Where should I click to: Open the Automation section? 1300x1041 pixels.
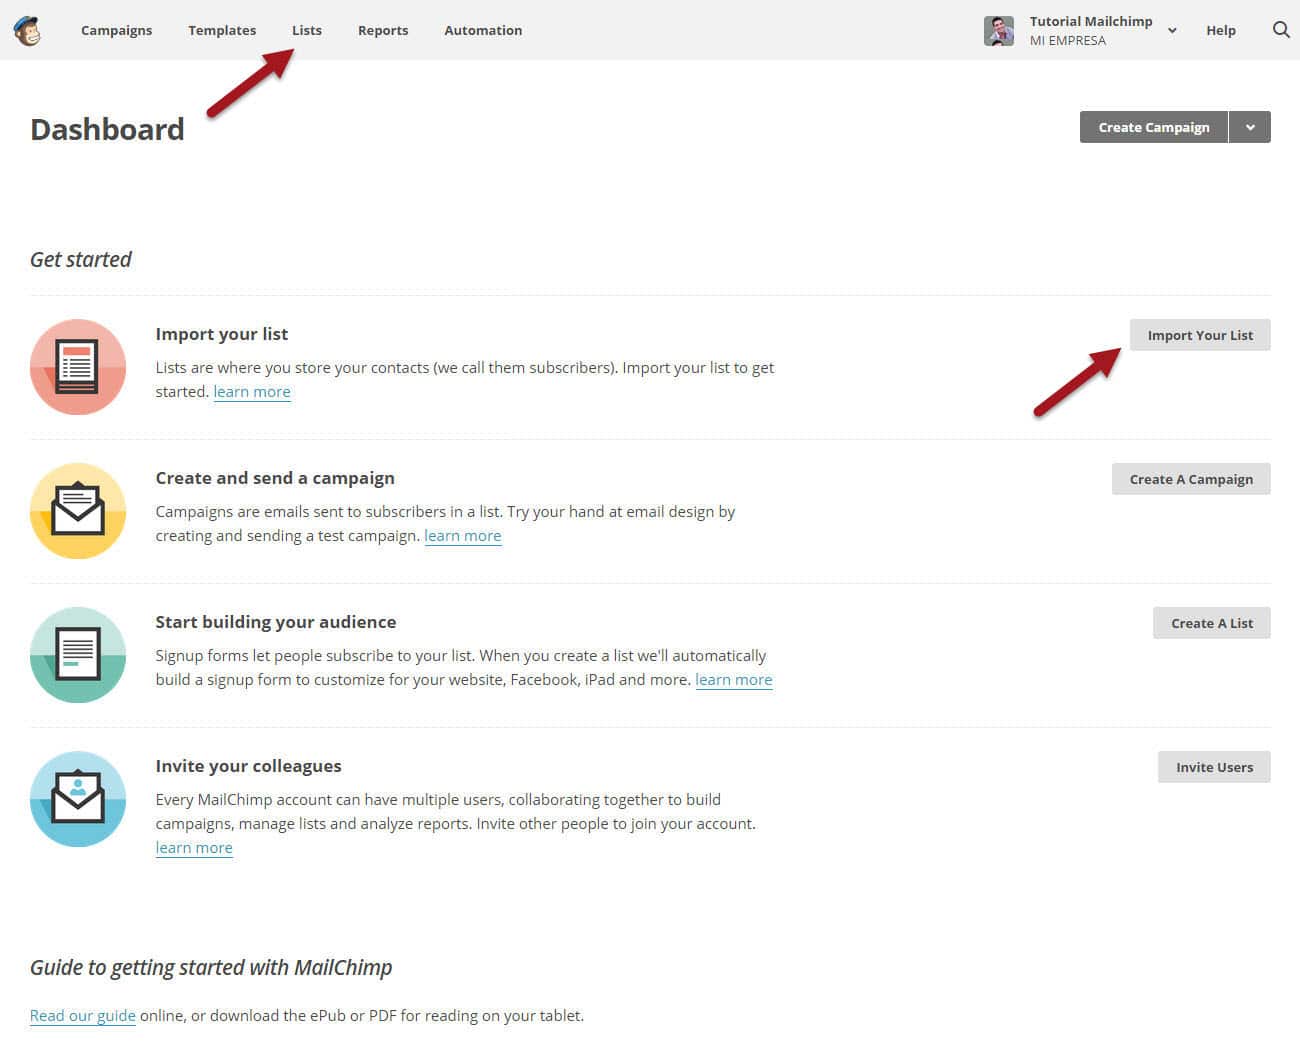point(483,30)
